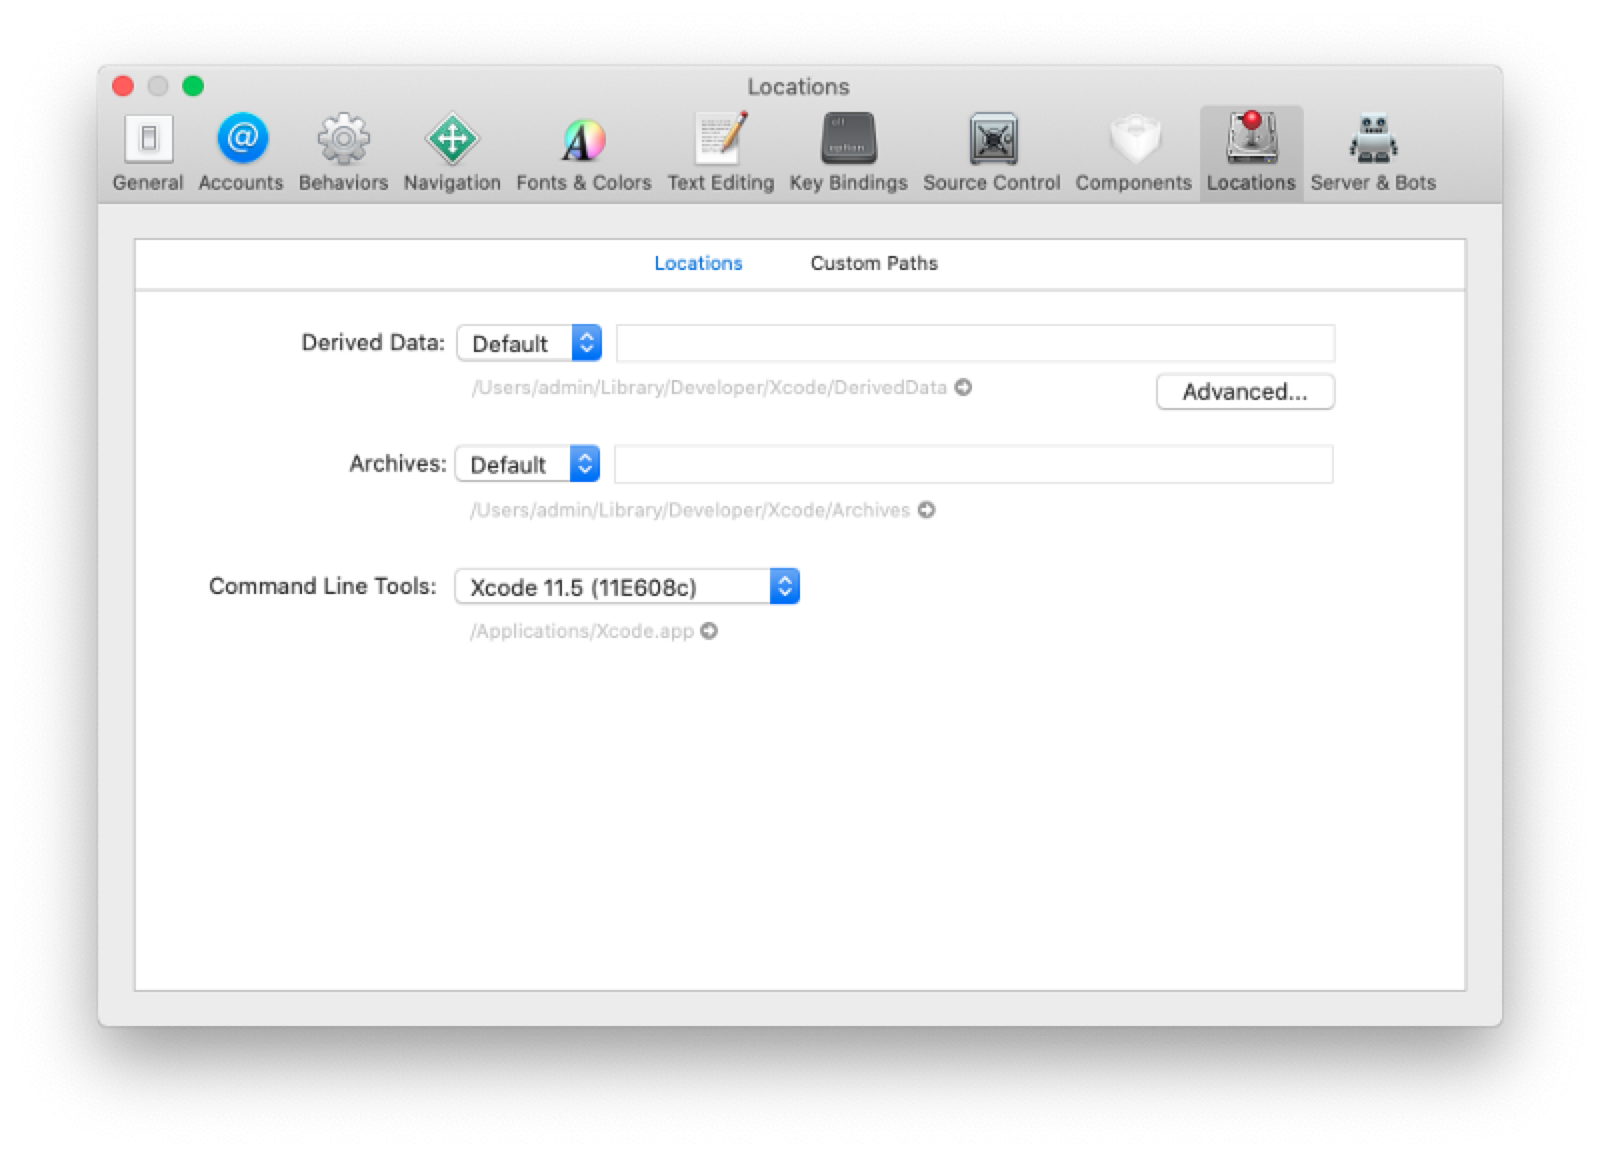Open the Command Line Tools dropdown

click(627, 586)
